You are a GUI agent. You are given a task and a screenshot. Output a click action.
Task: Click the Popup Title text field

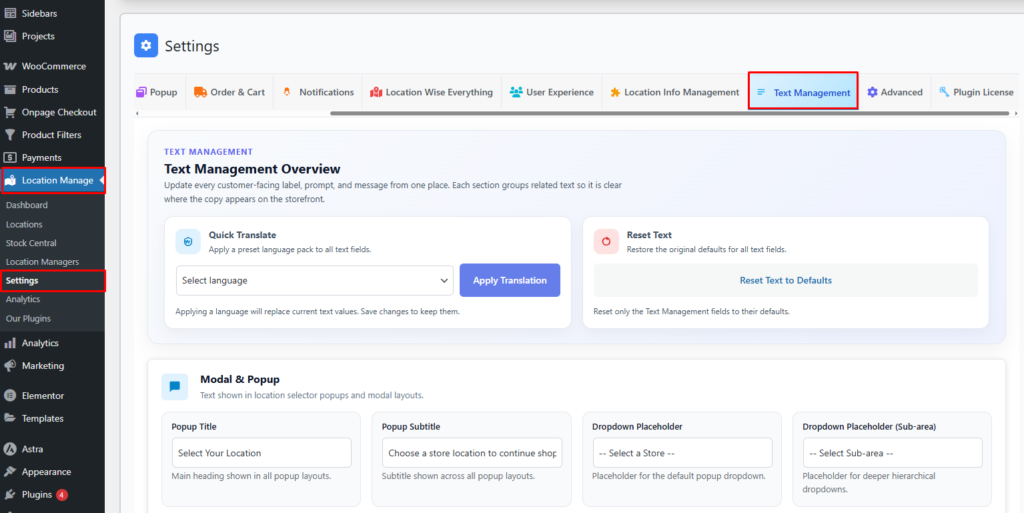click(261, 453)
